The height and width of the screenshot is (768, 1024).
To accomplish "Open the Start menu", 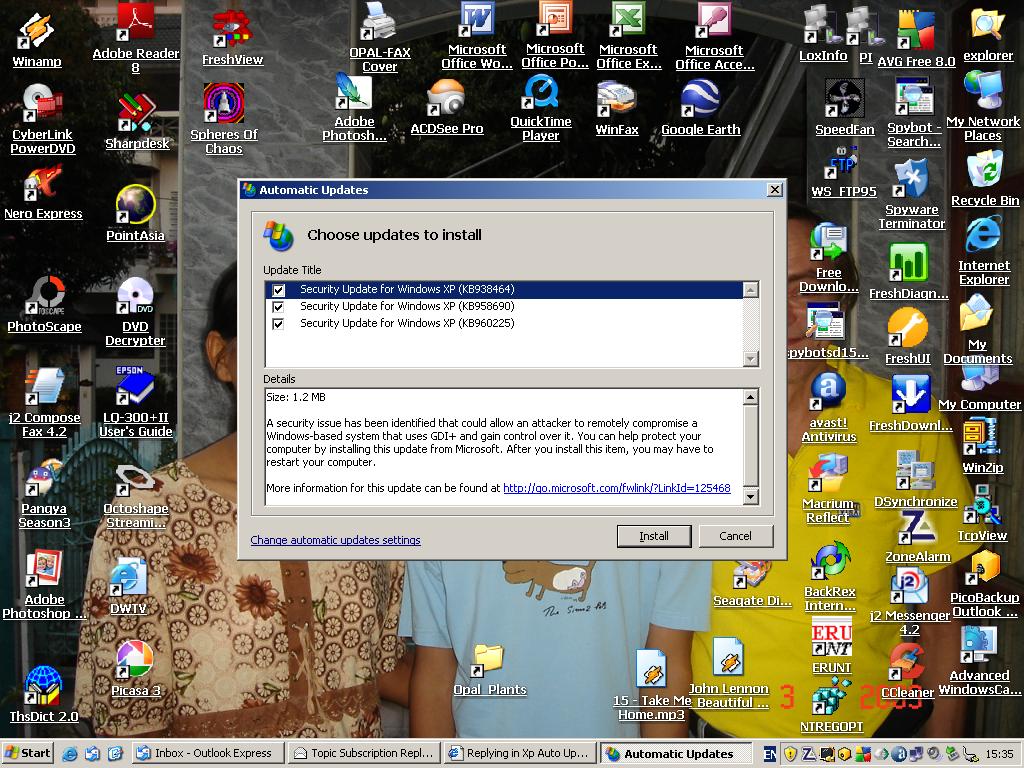I will point(27,754).
